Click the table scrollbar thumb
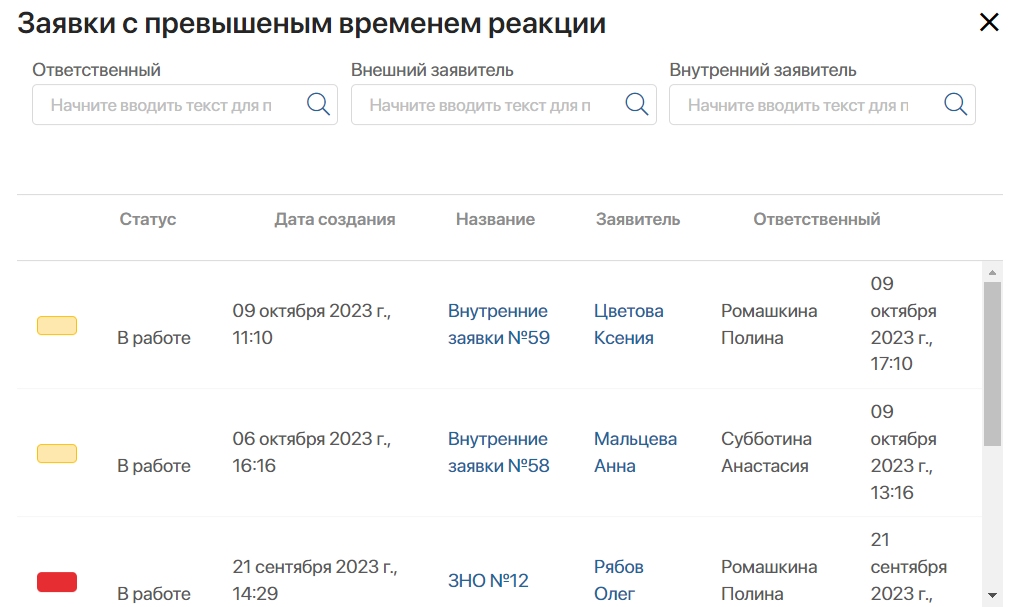Screen dimensions: 1013x607 [992, 364]
